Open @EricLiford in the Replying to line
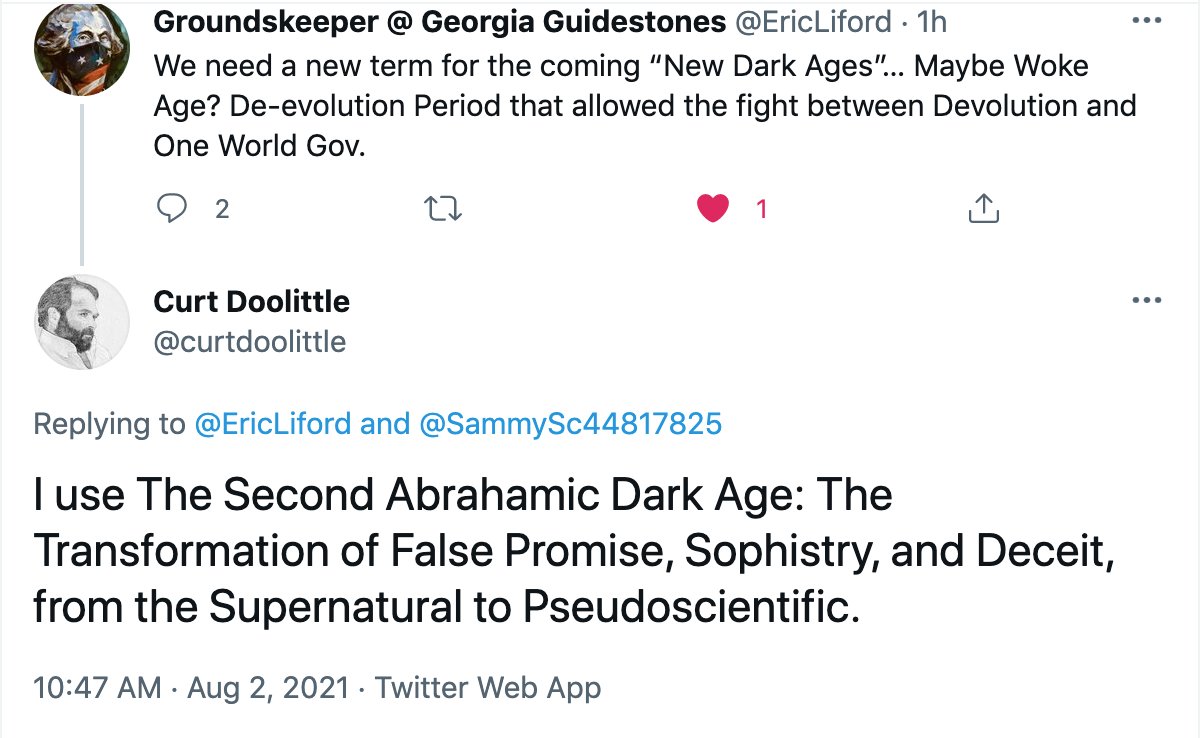 click(x=273, y=424)
